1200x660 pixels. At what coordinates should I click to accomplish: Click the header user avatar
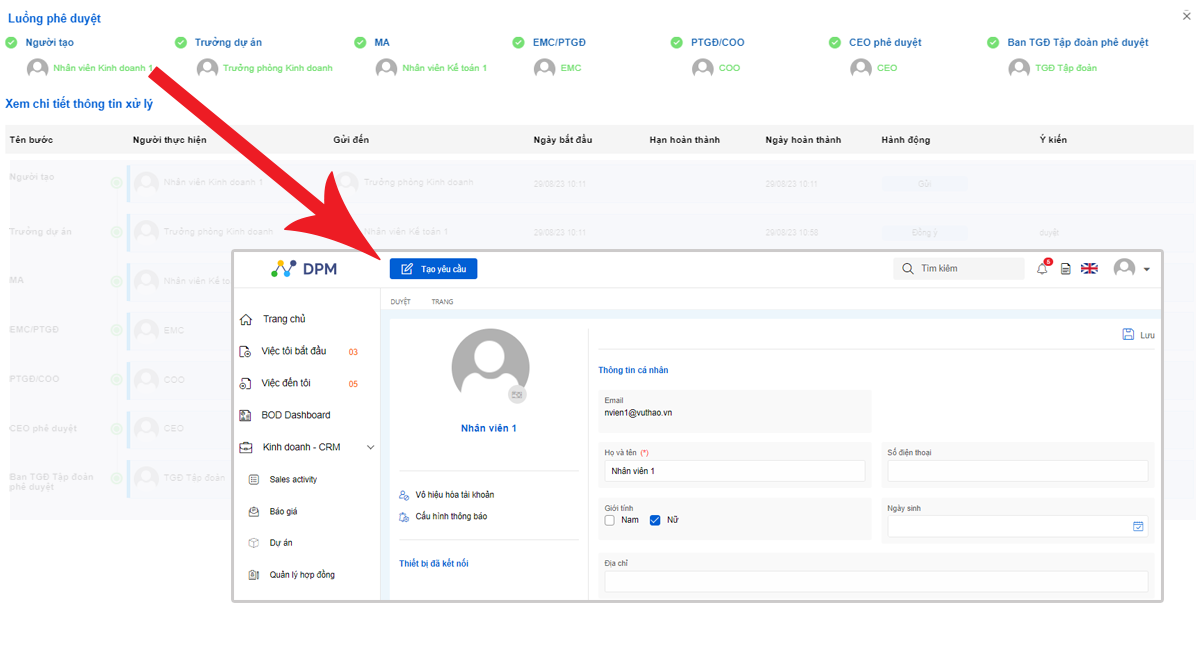coord(1125,269)
